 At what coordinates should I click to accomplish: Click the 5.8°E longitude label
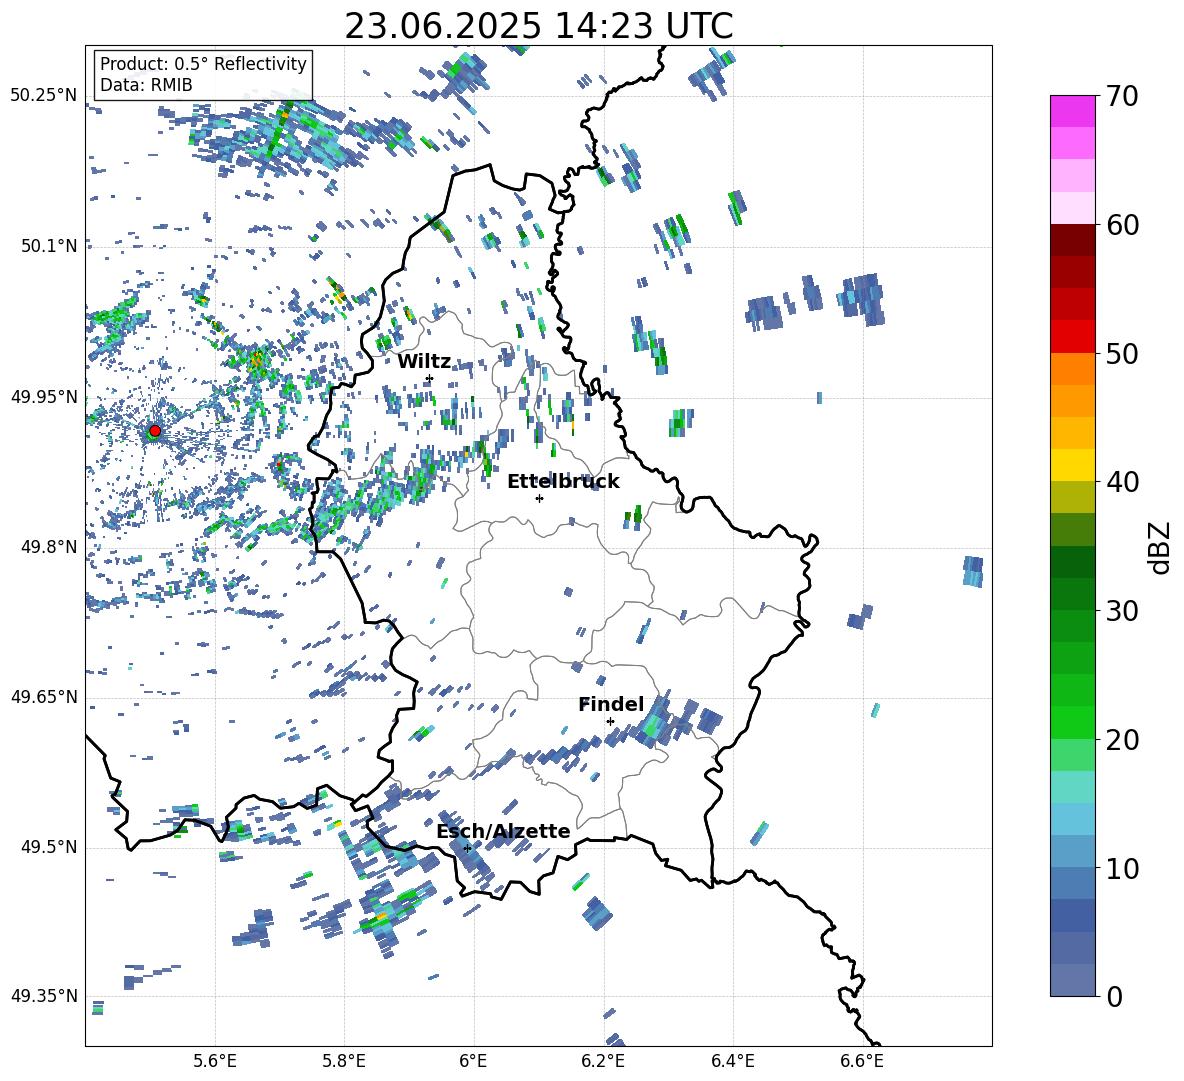click(x=344, y=1061)
